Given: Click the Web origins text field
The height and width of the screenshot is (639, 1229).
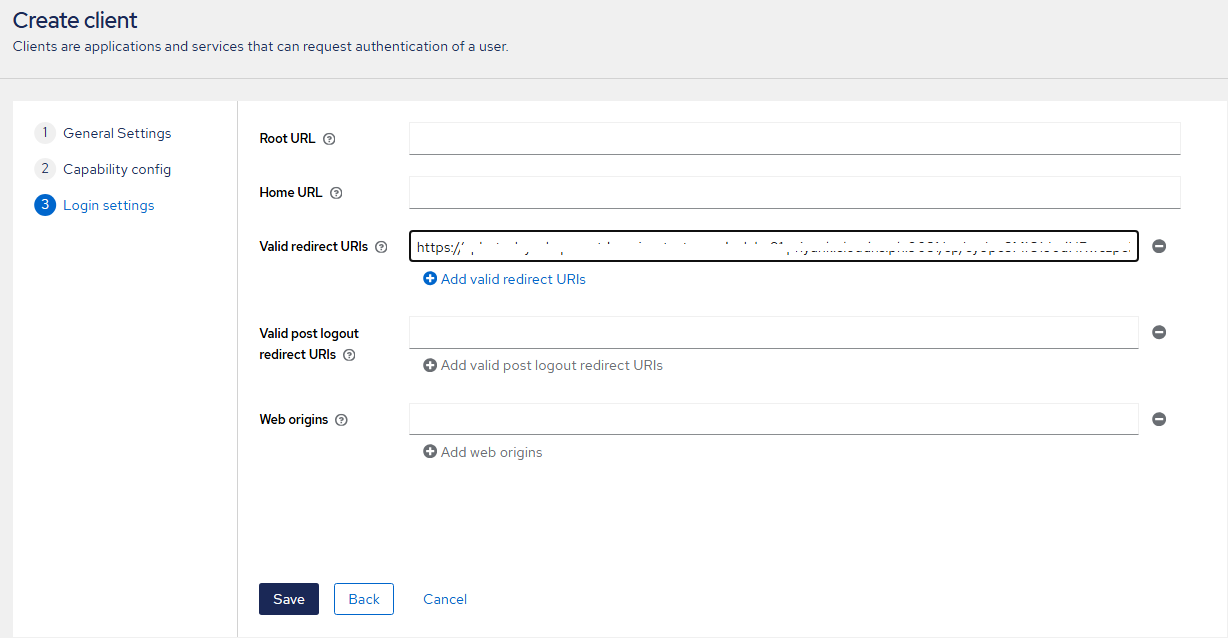Looking at the screenshot, I should pos(773,419).
